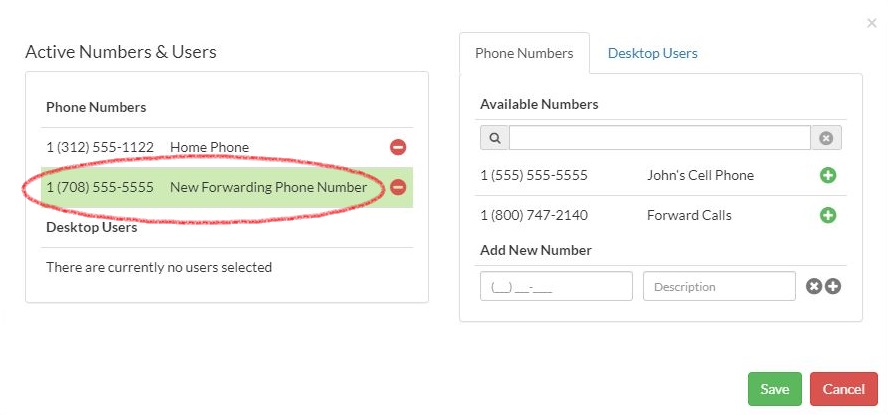Clear the available numbers search

tap(826, 138)
